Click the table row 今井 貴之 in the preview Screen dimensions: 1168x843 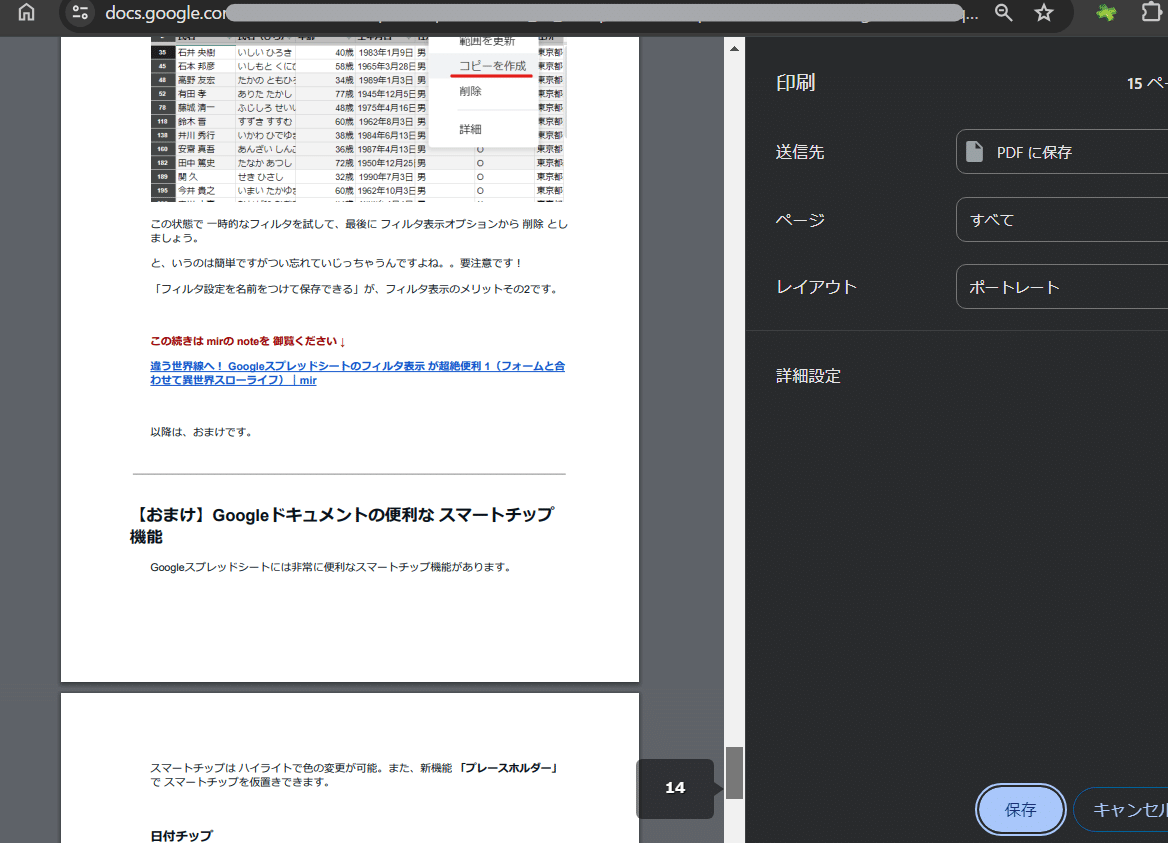[x=357, y=191]
